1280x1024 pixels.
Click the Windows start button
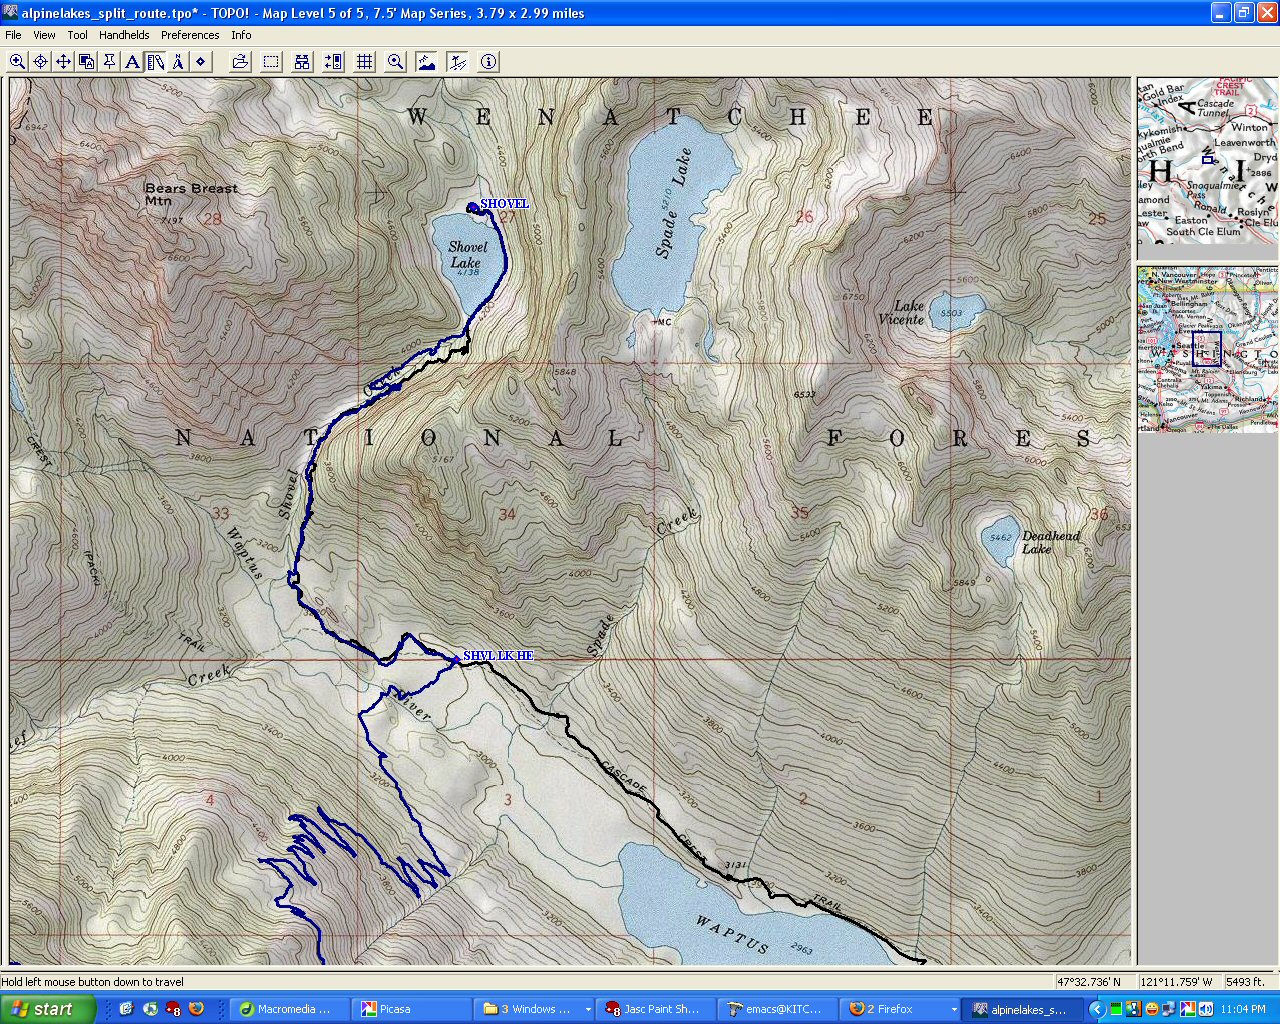(x=48, y=1009)
